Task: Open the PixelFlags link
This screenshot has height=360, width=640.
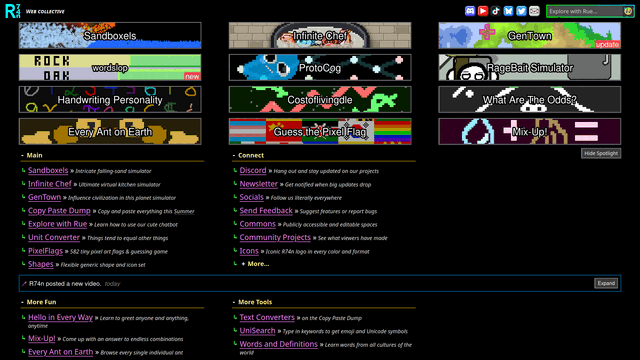Action: (x=45, y=251)
